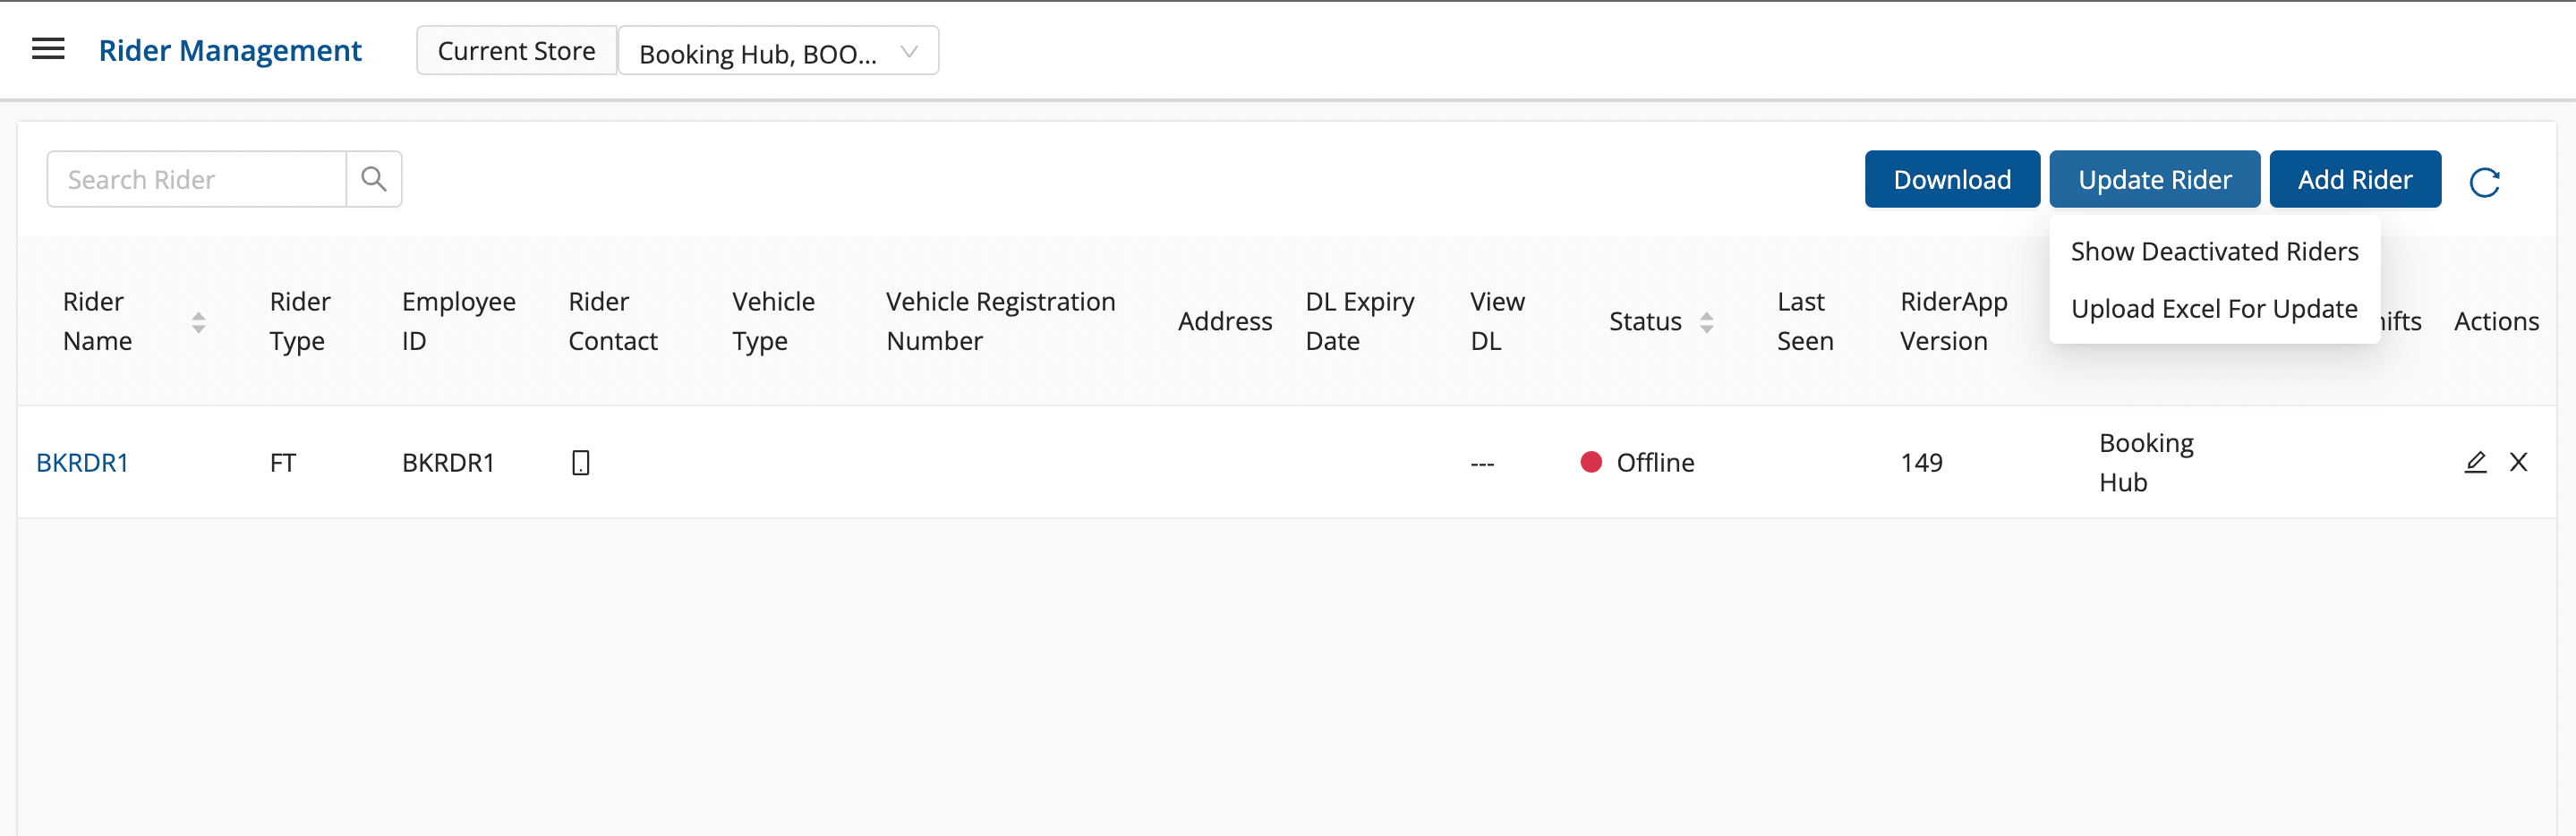Click the Add Rider button
The image size is (2576, 836).
[2354, 180]
